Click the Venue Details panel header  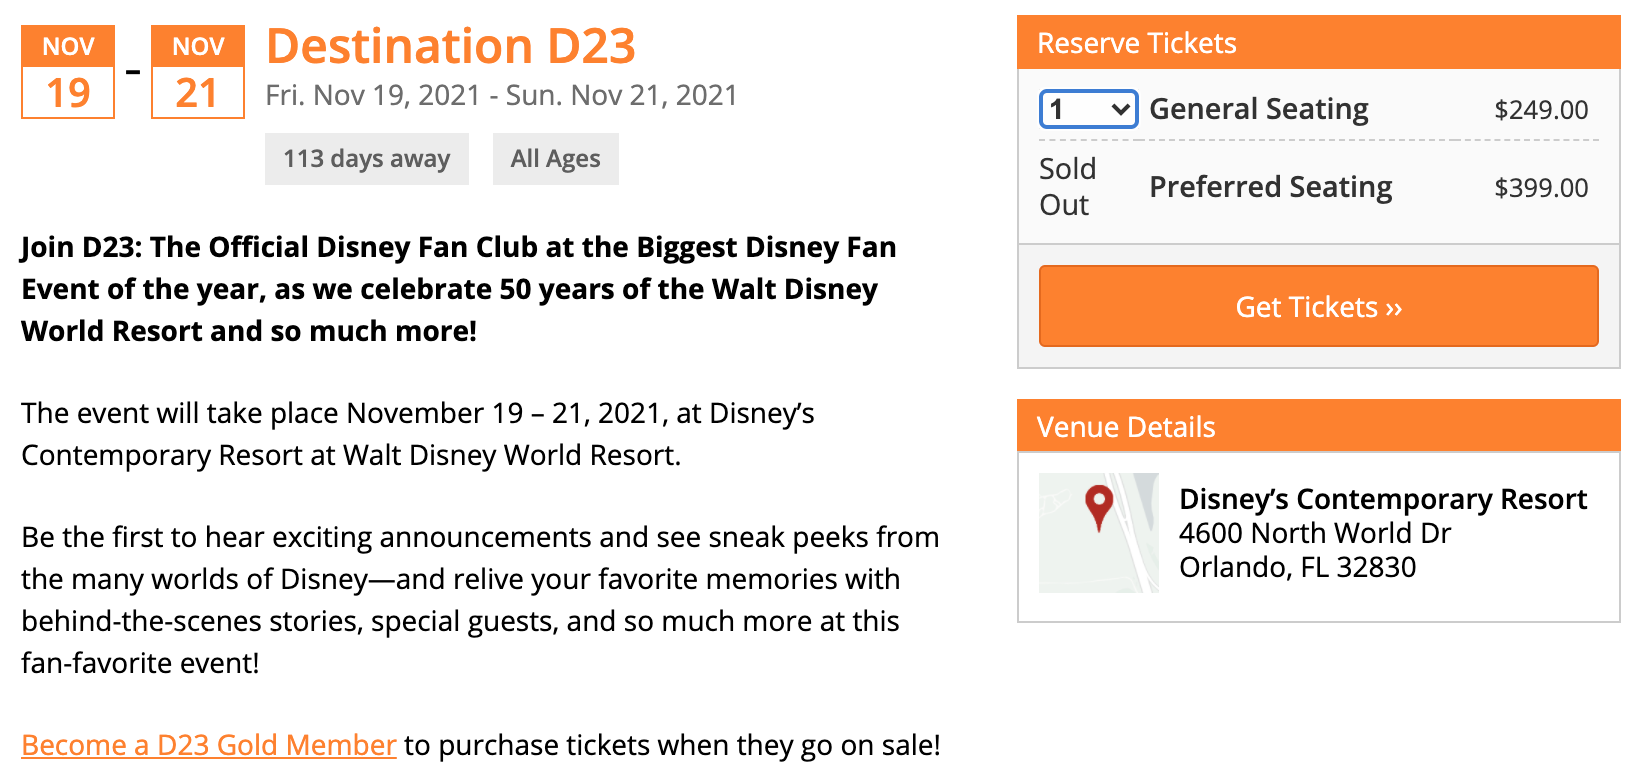(1318, 427)
